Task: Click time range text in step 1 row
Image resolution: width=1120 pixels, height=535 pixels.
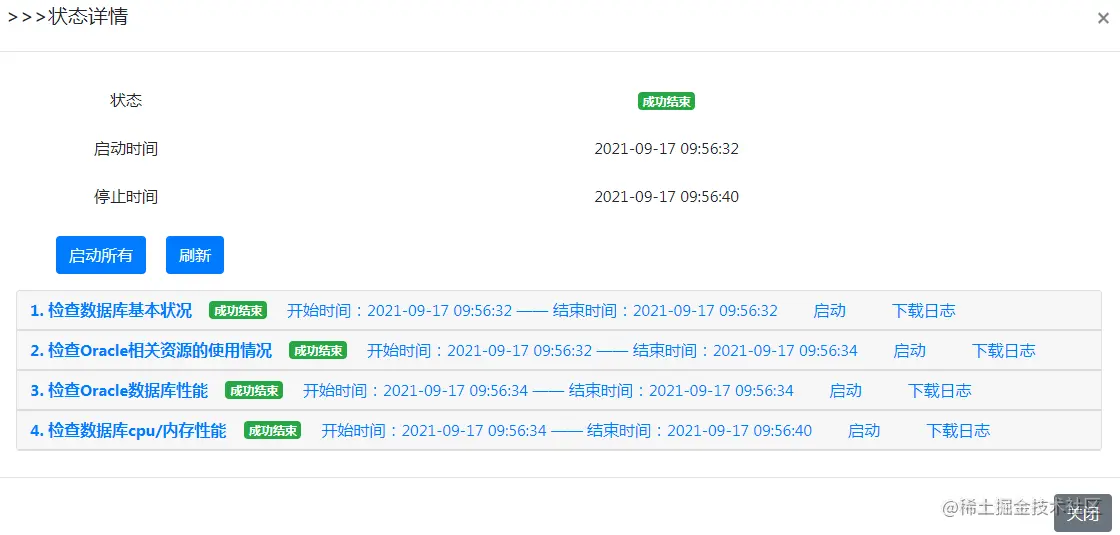Action: 532,311
